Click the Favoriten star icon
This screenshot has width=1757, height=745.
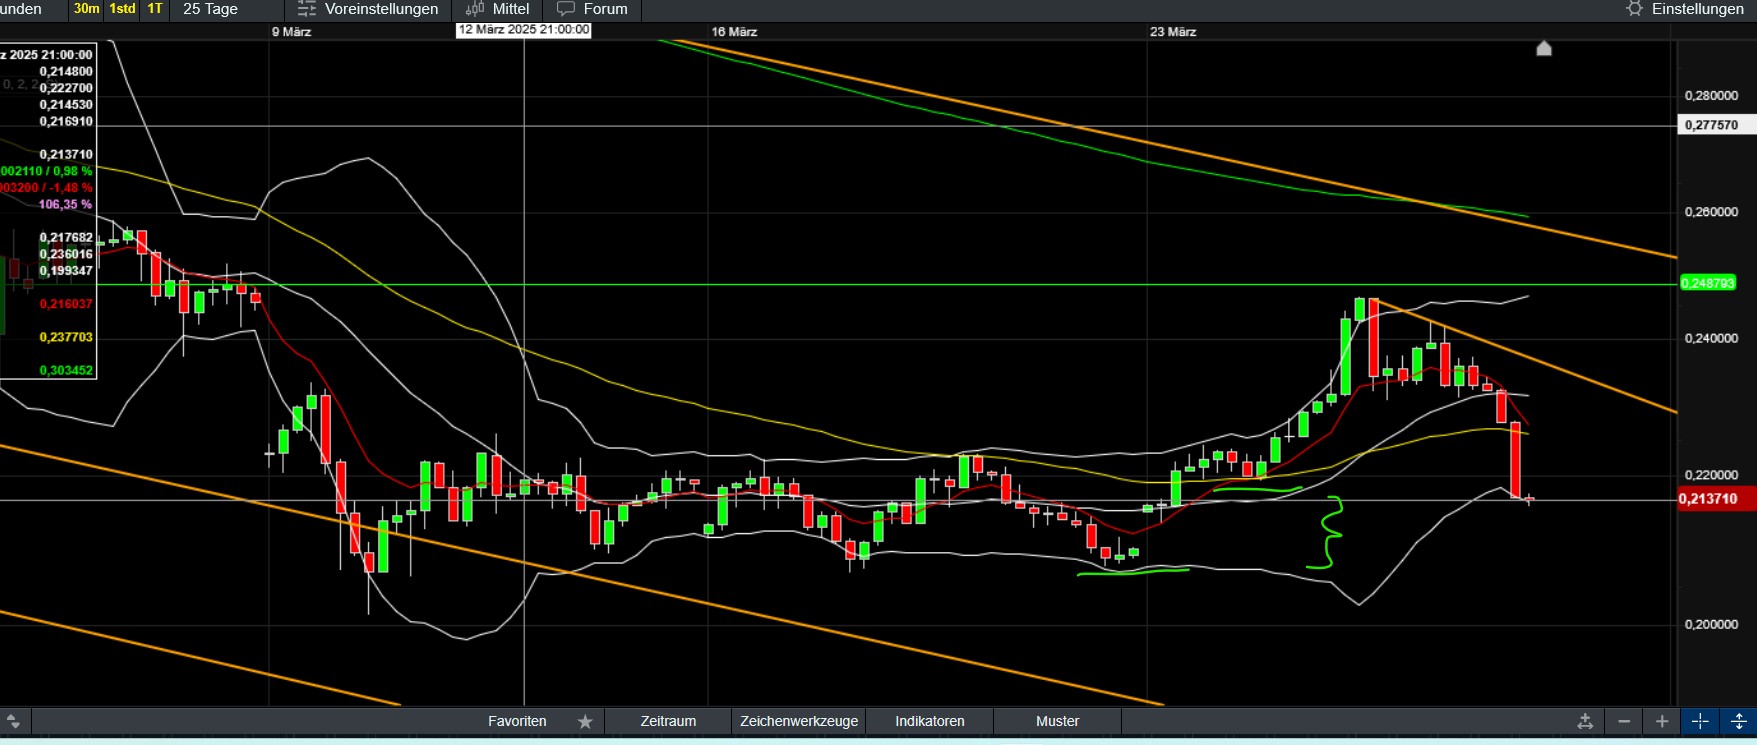(585, 722)
